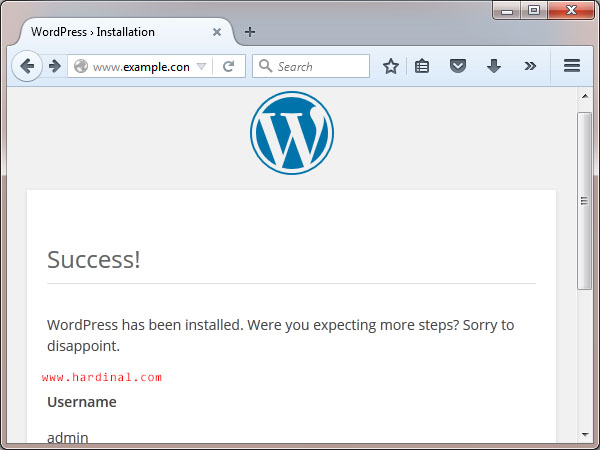The image size is (600, 450).
Task: Click the Username label
Action: point(82,402)
